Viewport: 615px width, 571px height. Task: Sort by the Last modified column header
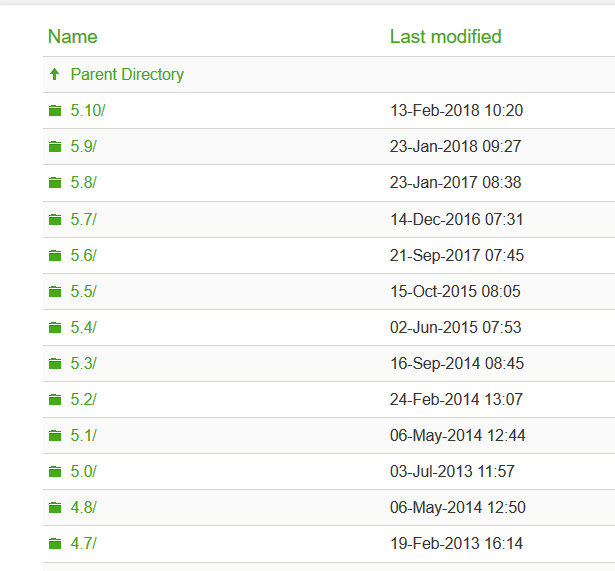(x=446, y=37)
